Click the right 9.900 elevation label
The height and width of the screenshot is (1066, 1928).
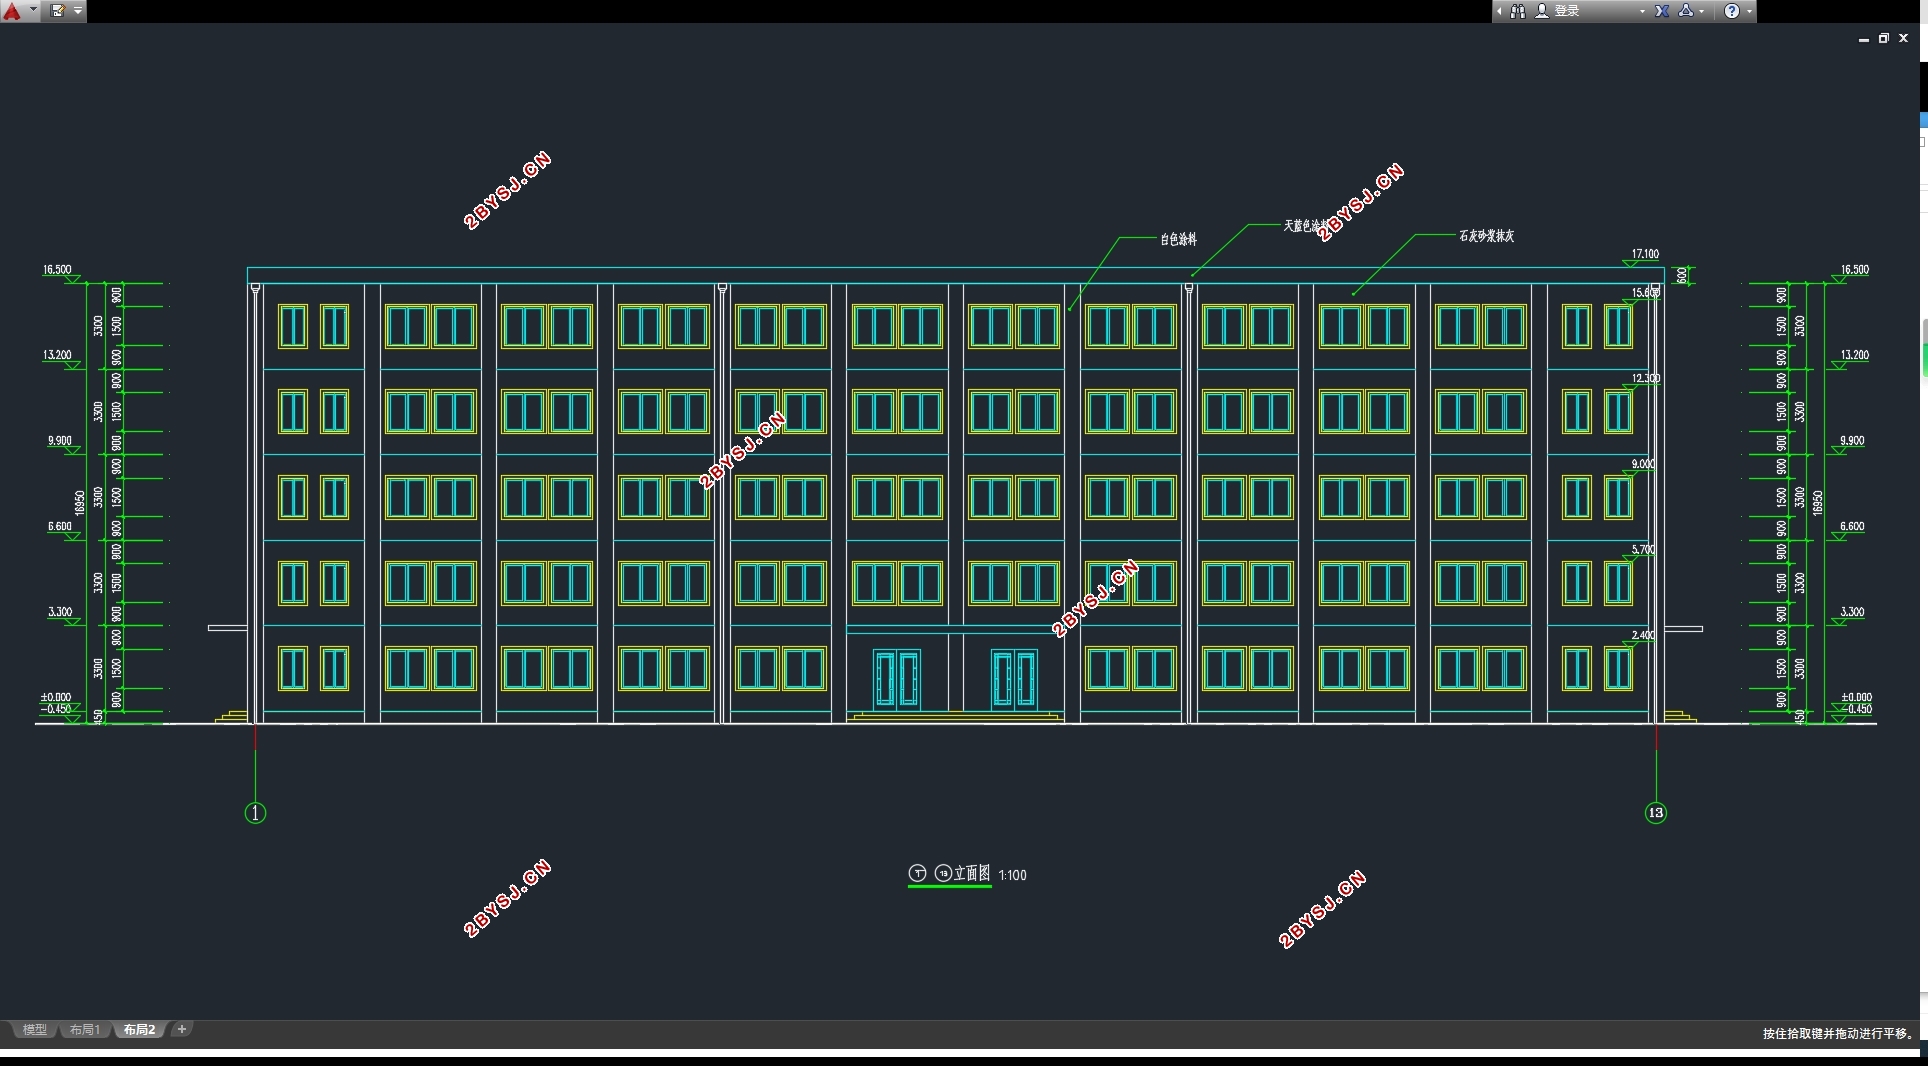(x=1852, y=441)
